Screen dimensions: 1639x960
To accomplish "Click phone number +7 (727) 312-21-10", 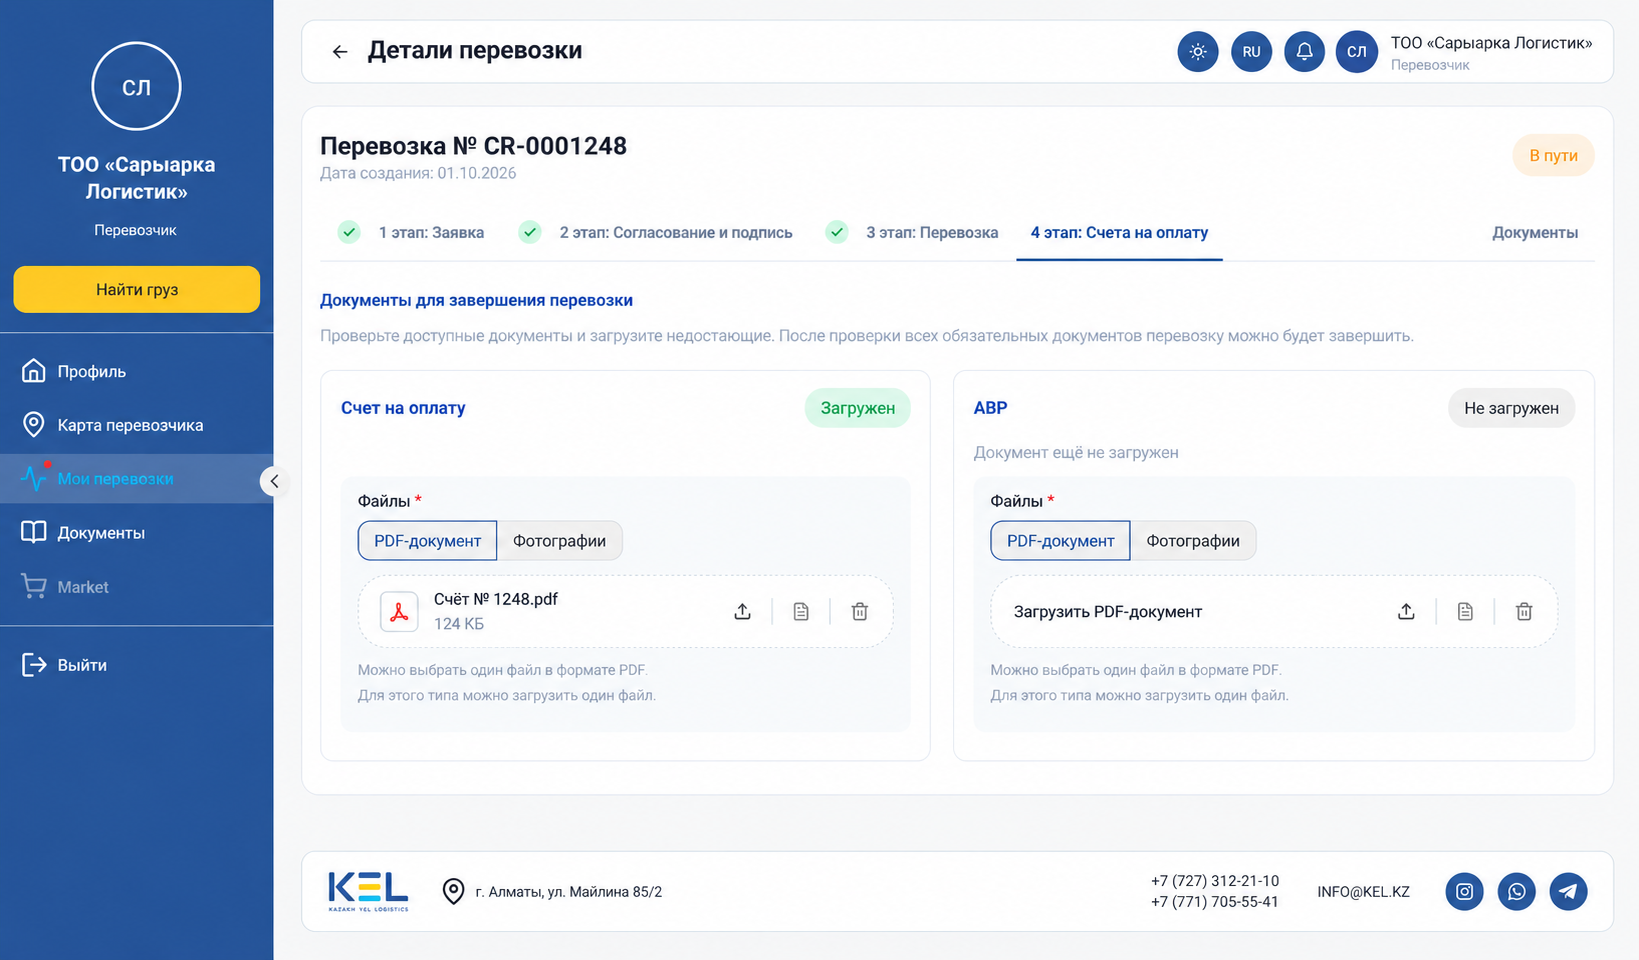I will 1215,881.
